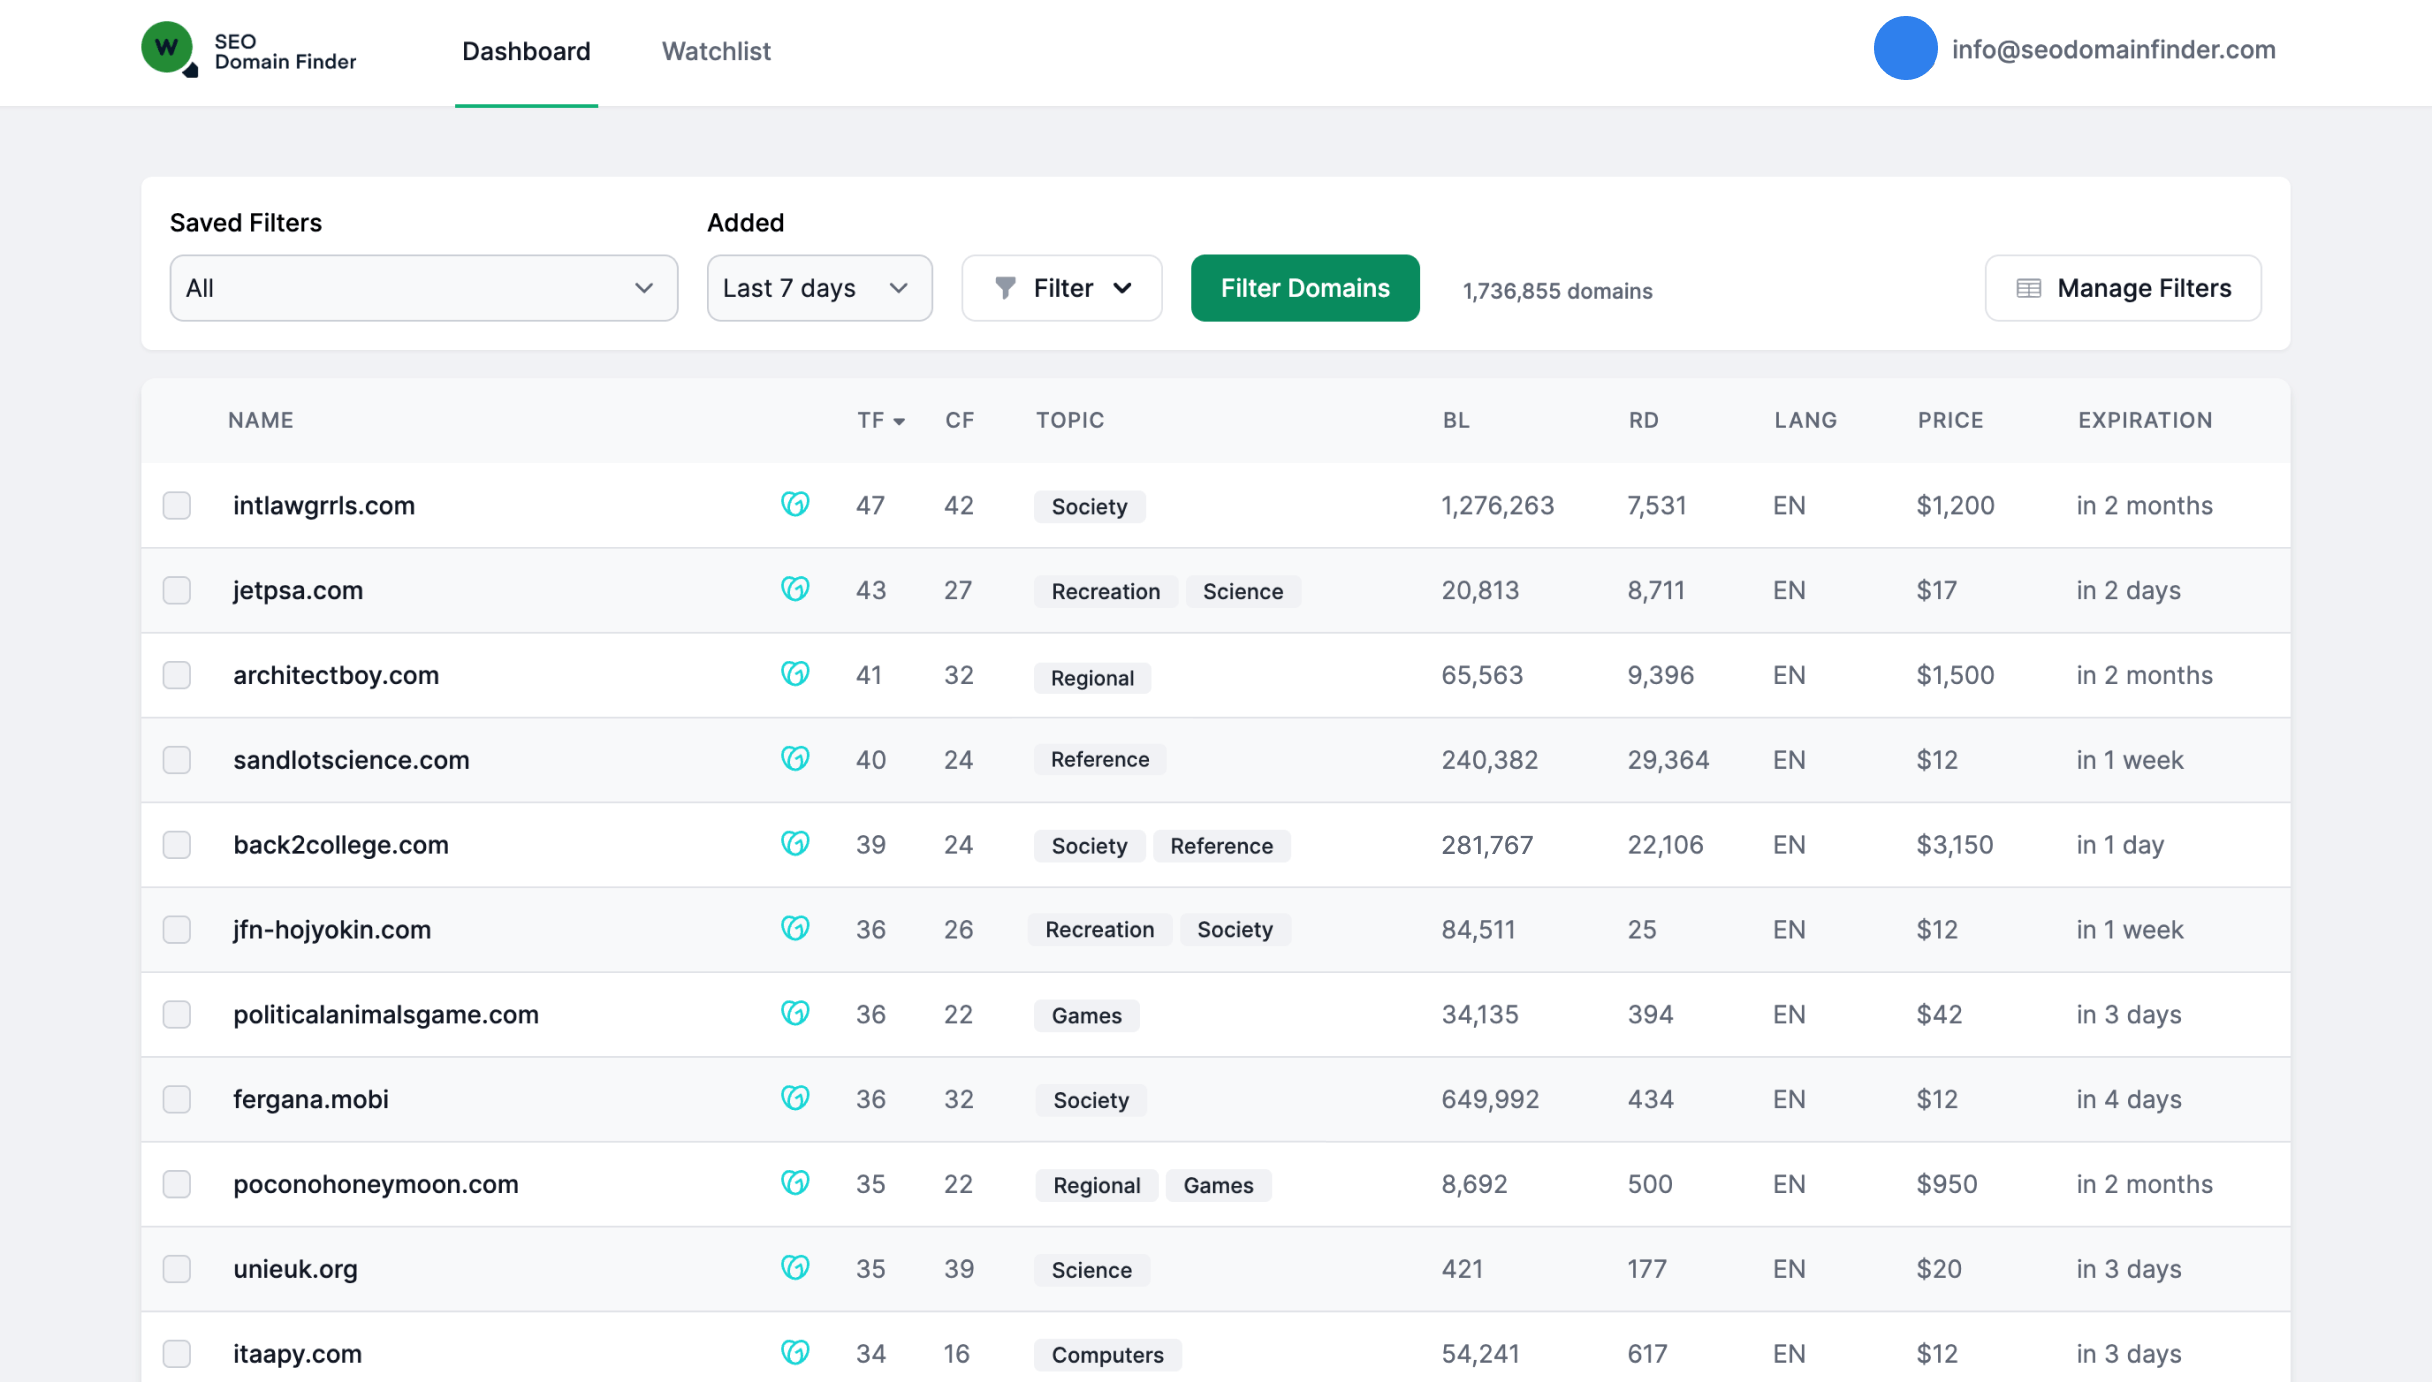Click the Filter Domains button
Screen dimensions: 2432x1382
pos(1305,288)
